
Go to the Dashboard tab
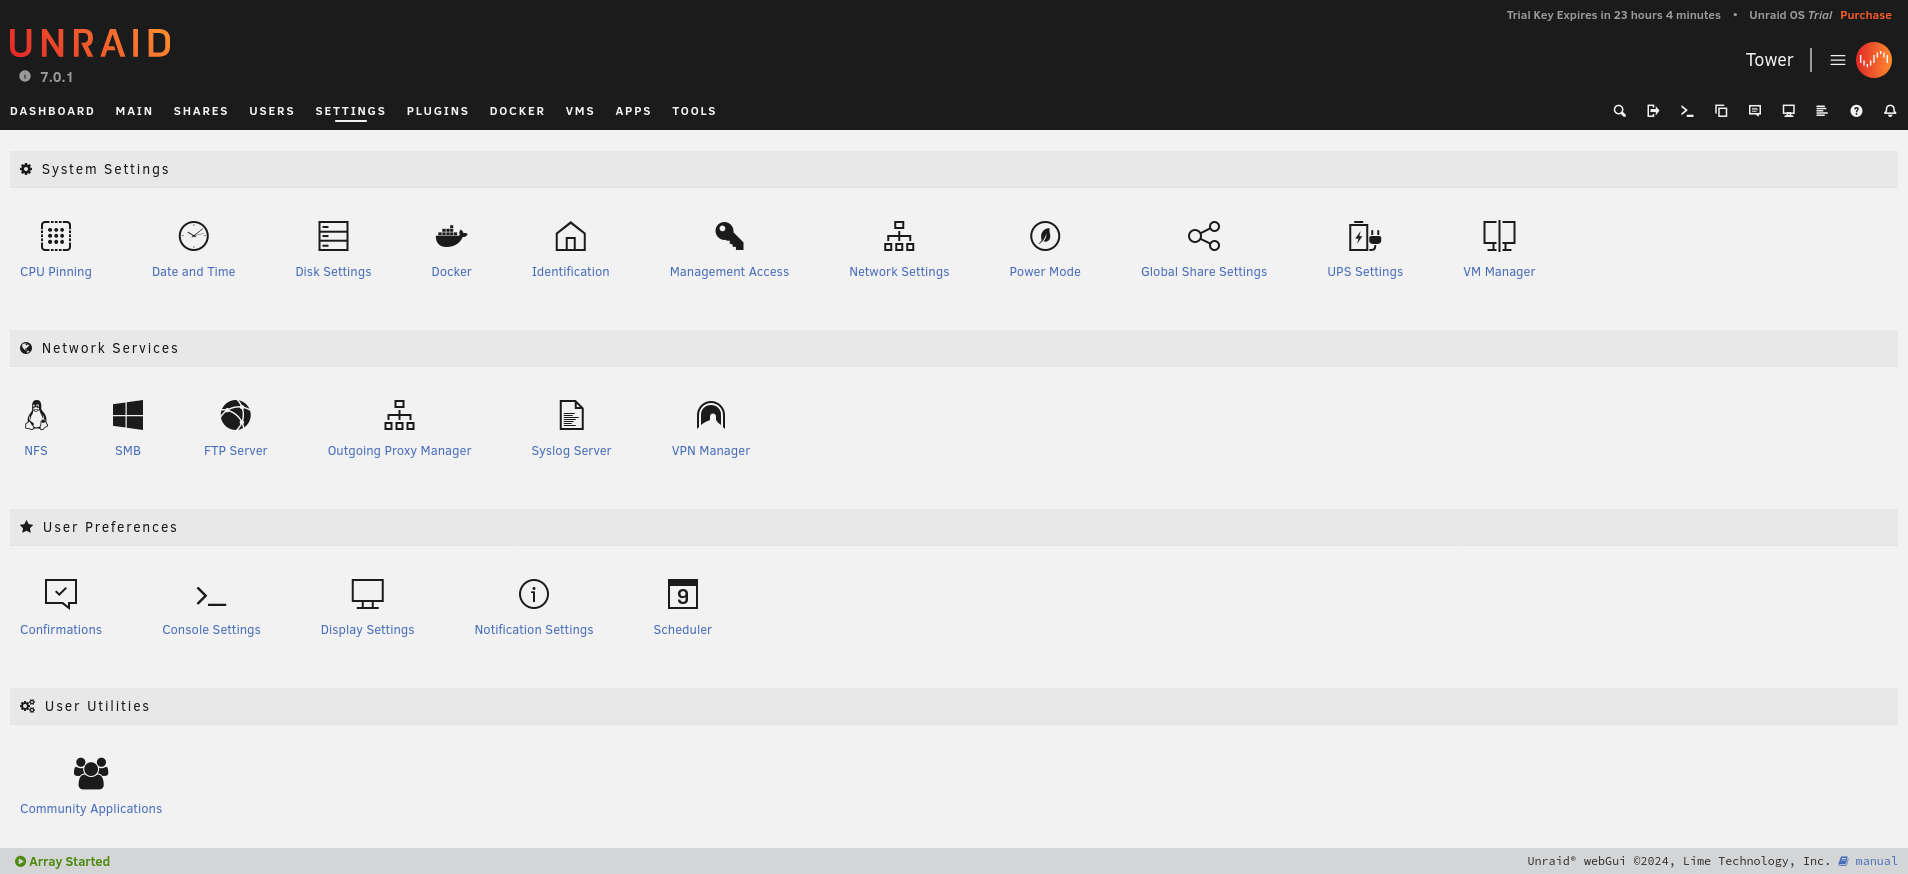point(52,111)
